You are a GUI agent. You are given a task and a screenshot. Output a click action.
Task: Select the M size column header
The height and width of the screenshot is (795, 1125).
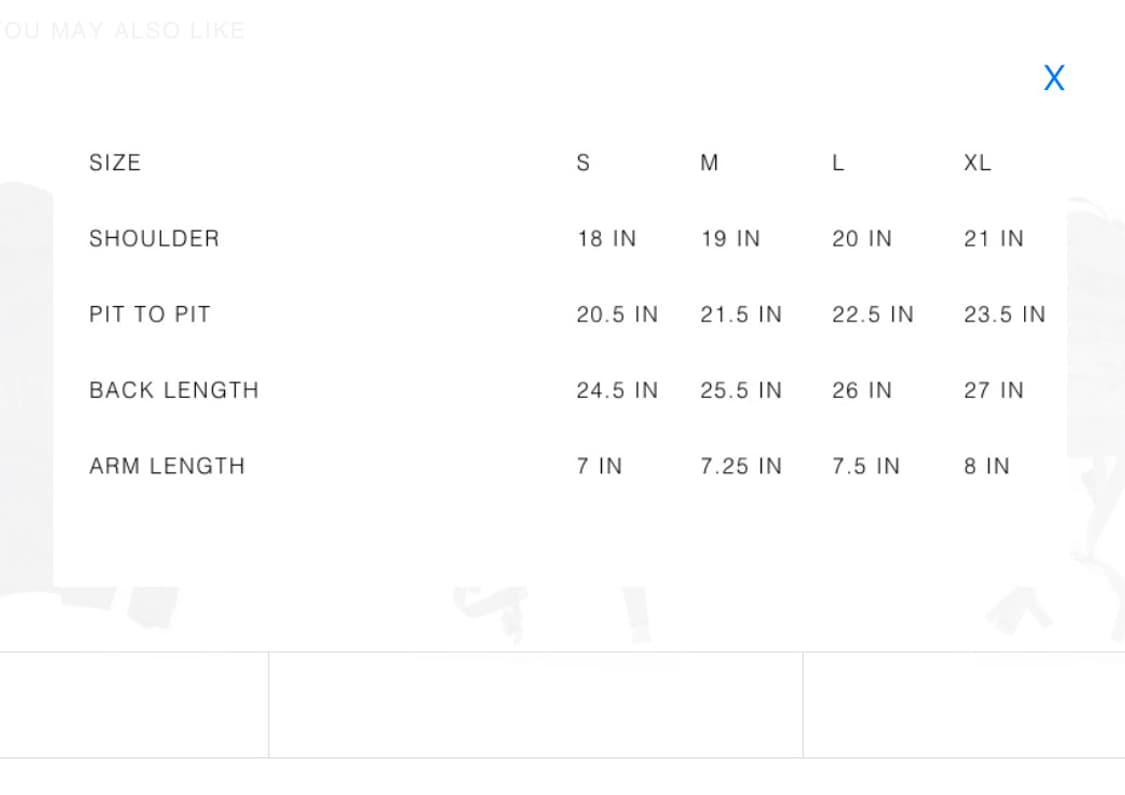710,163
